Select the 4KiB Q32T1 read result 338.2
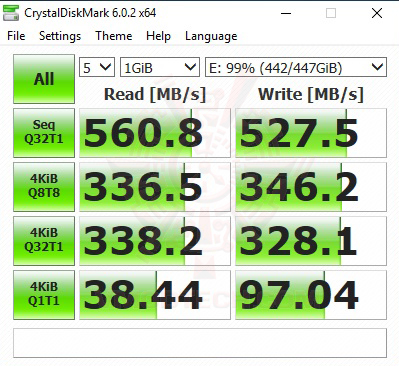Viewport: 399px width, 366px height. click(155, 241)
